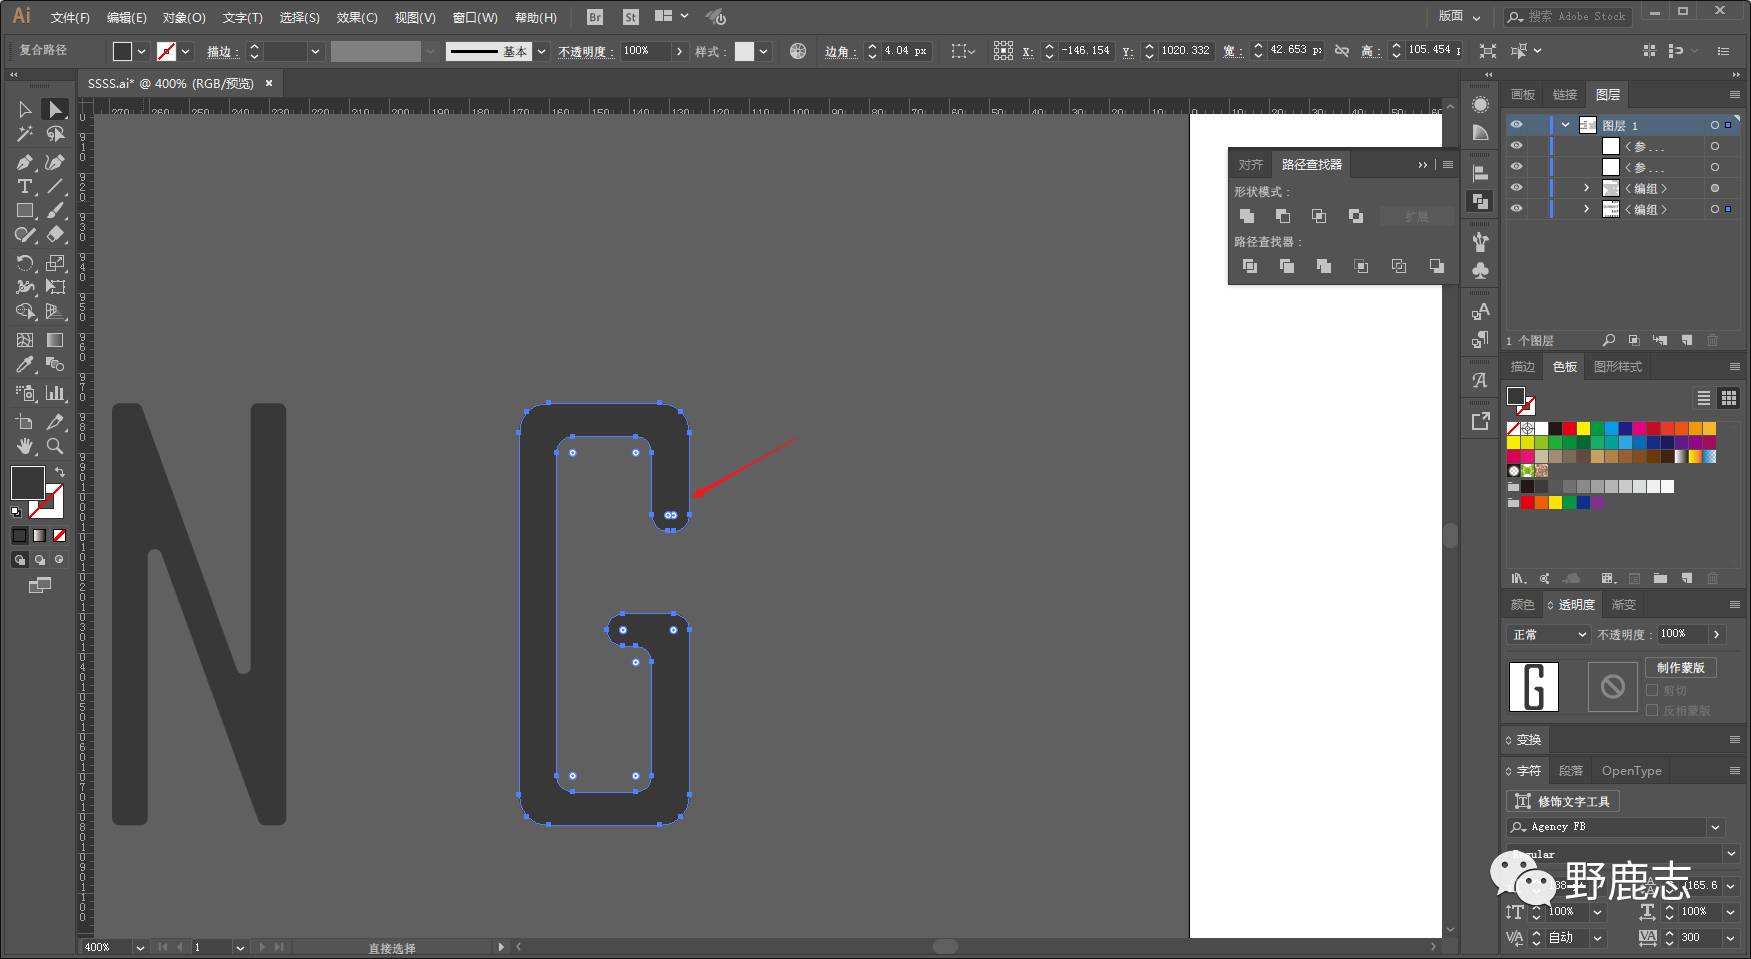Select the Rotate tool
The image size is (1751, 959).
25,263
